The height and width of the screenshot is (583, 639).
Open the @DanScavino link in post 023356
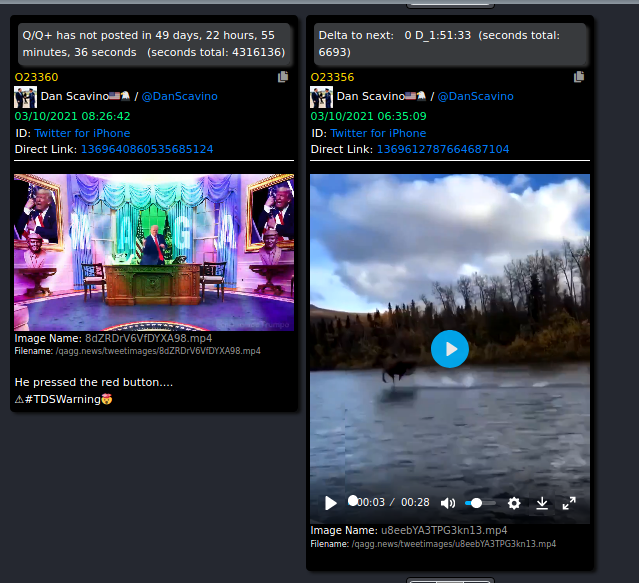(475, 96)
